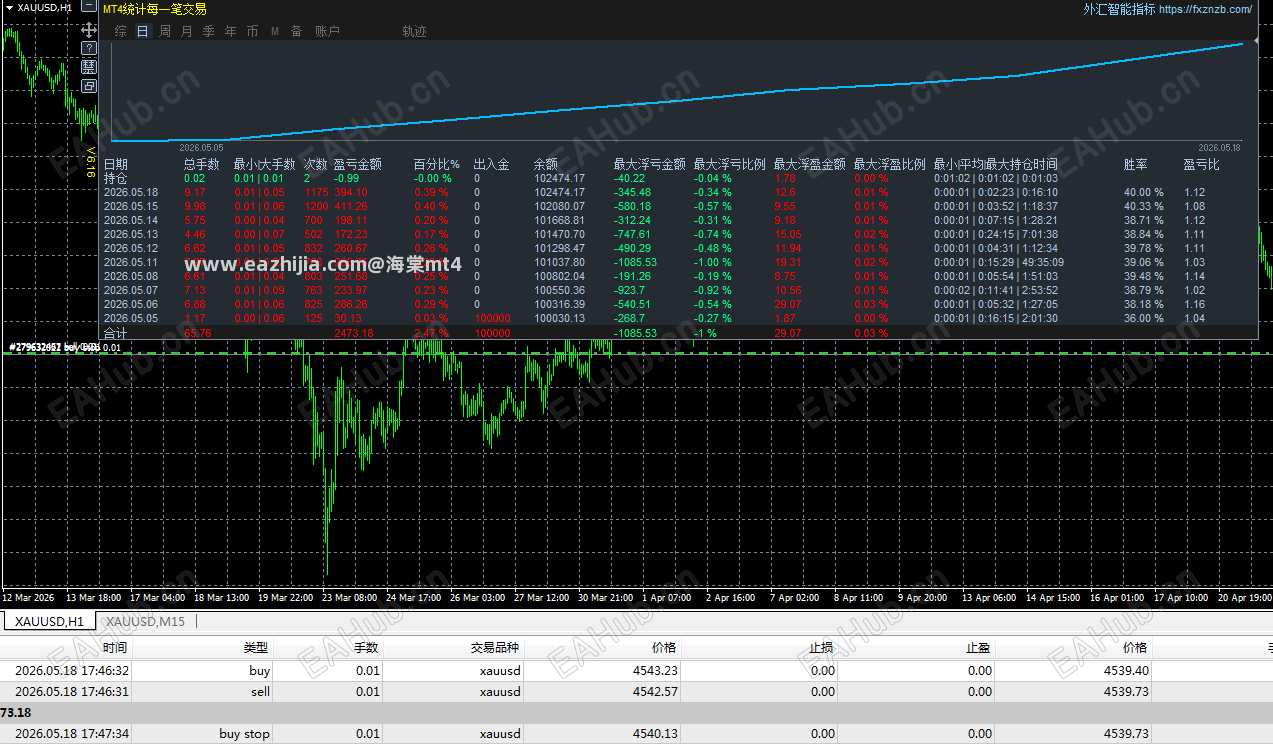Click the 时间 column header in orders table
This screenshot has height=753, width=1273.
(115, 648)
